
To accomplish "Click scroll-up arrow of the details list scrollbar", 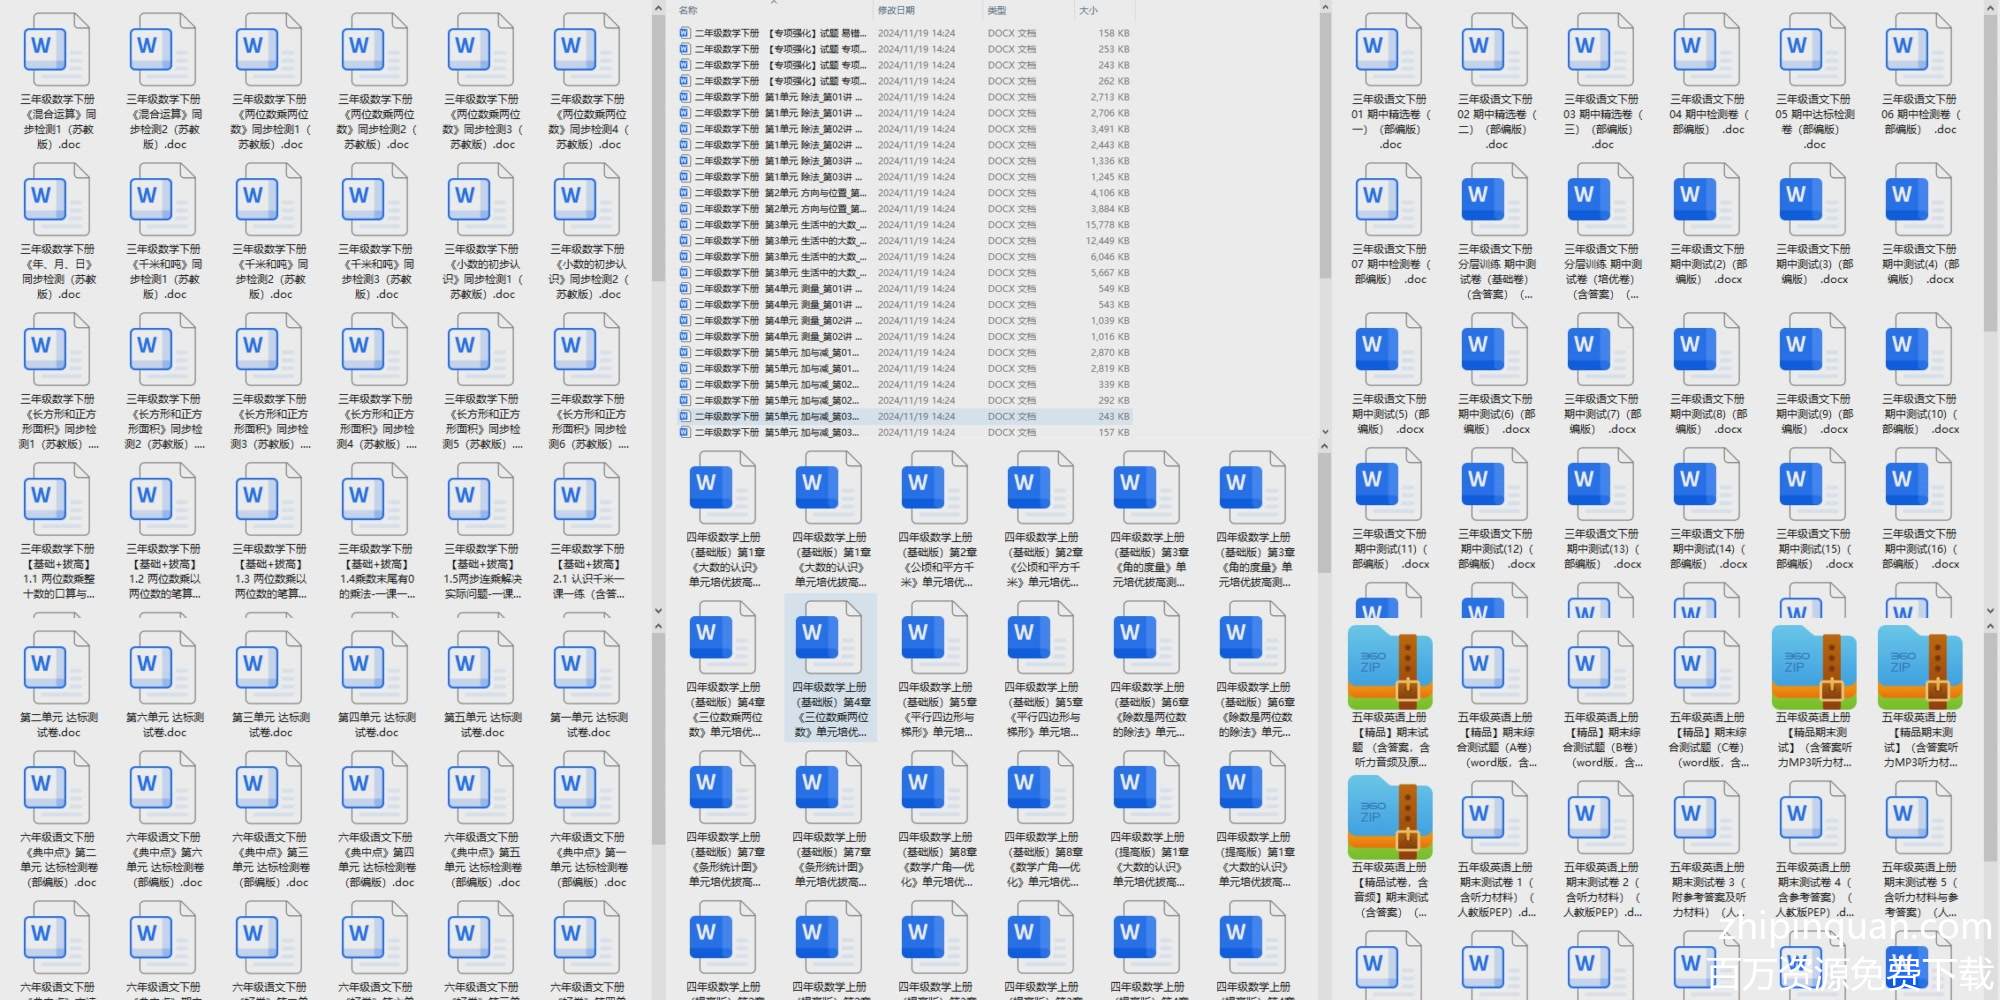I will [x=1325, y=9].
